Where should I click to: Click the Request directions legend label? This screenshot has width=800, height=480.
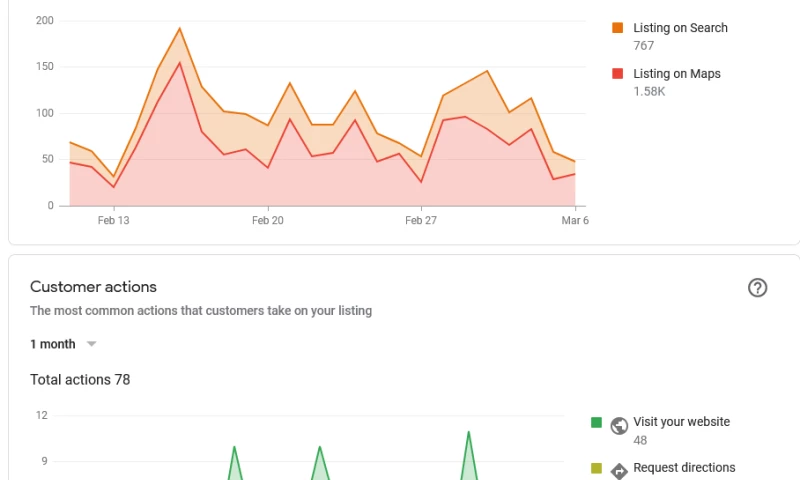[x=684, y=468]
